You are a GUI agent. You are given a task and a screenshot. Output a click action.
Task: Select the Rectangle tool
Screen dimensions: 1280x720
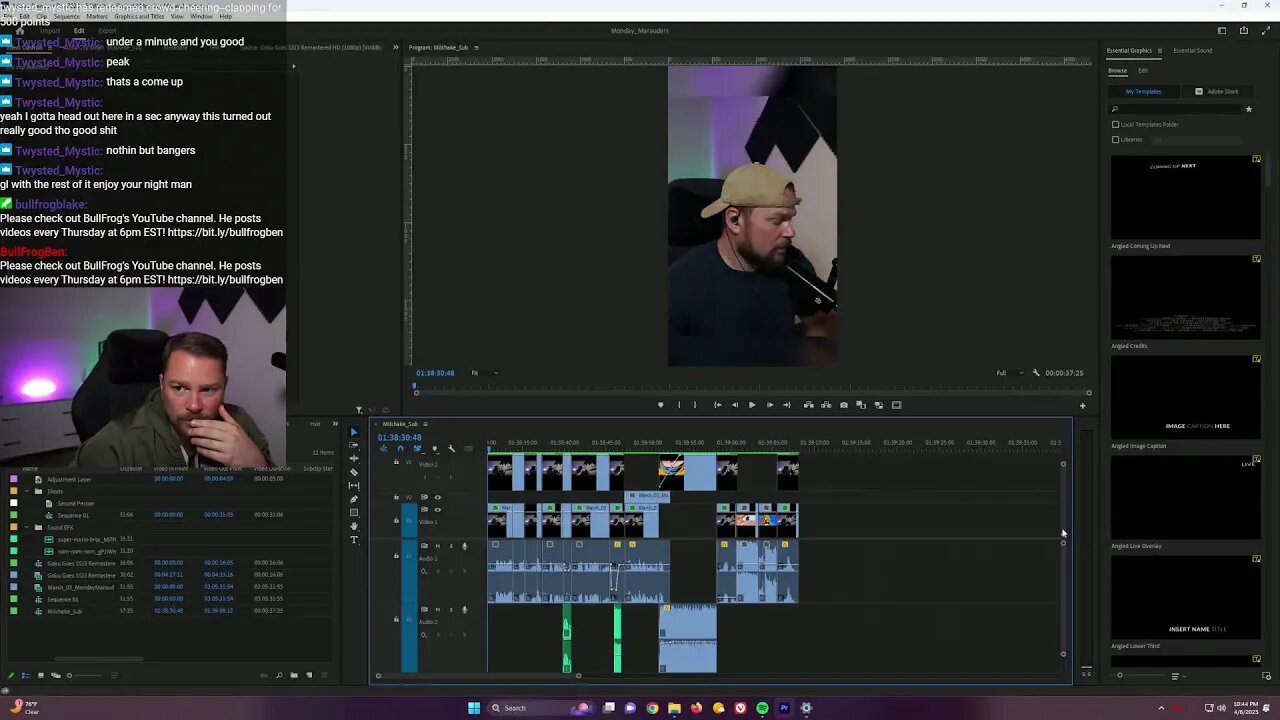(353, 513)
